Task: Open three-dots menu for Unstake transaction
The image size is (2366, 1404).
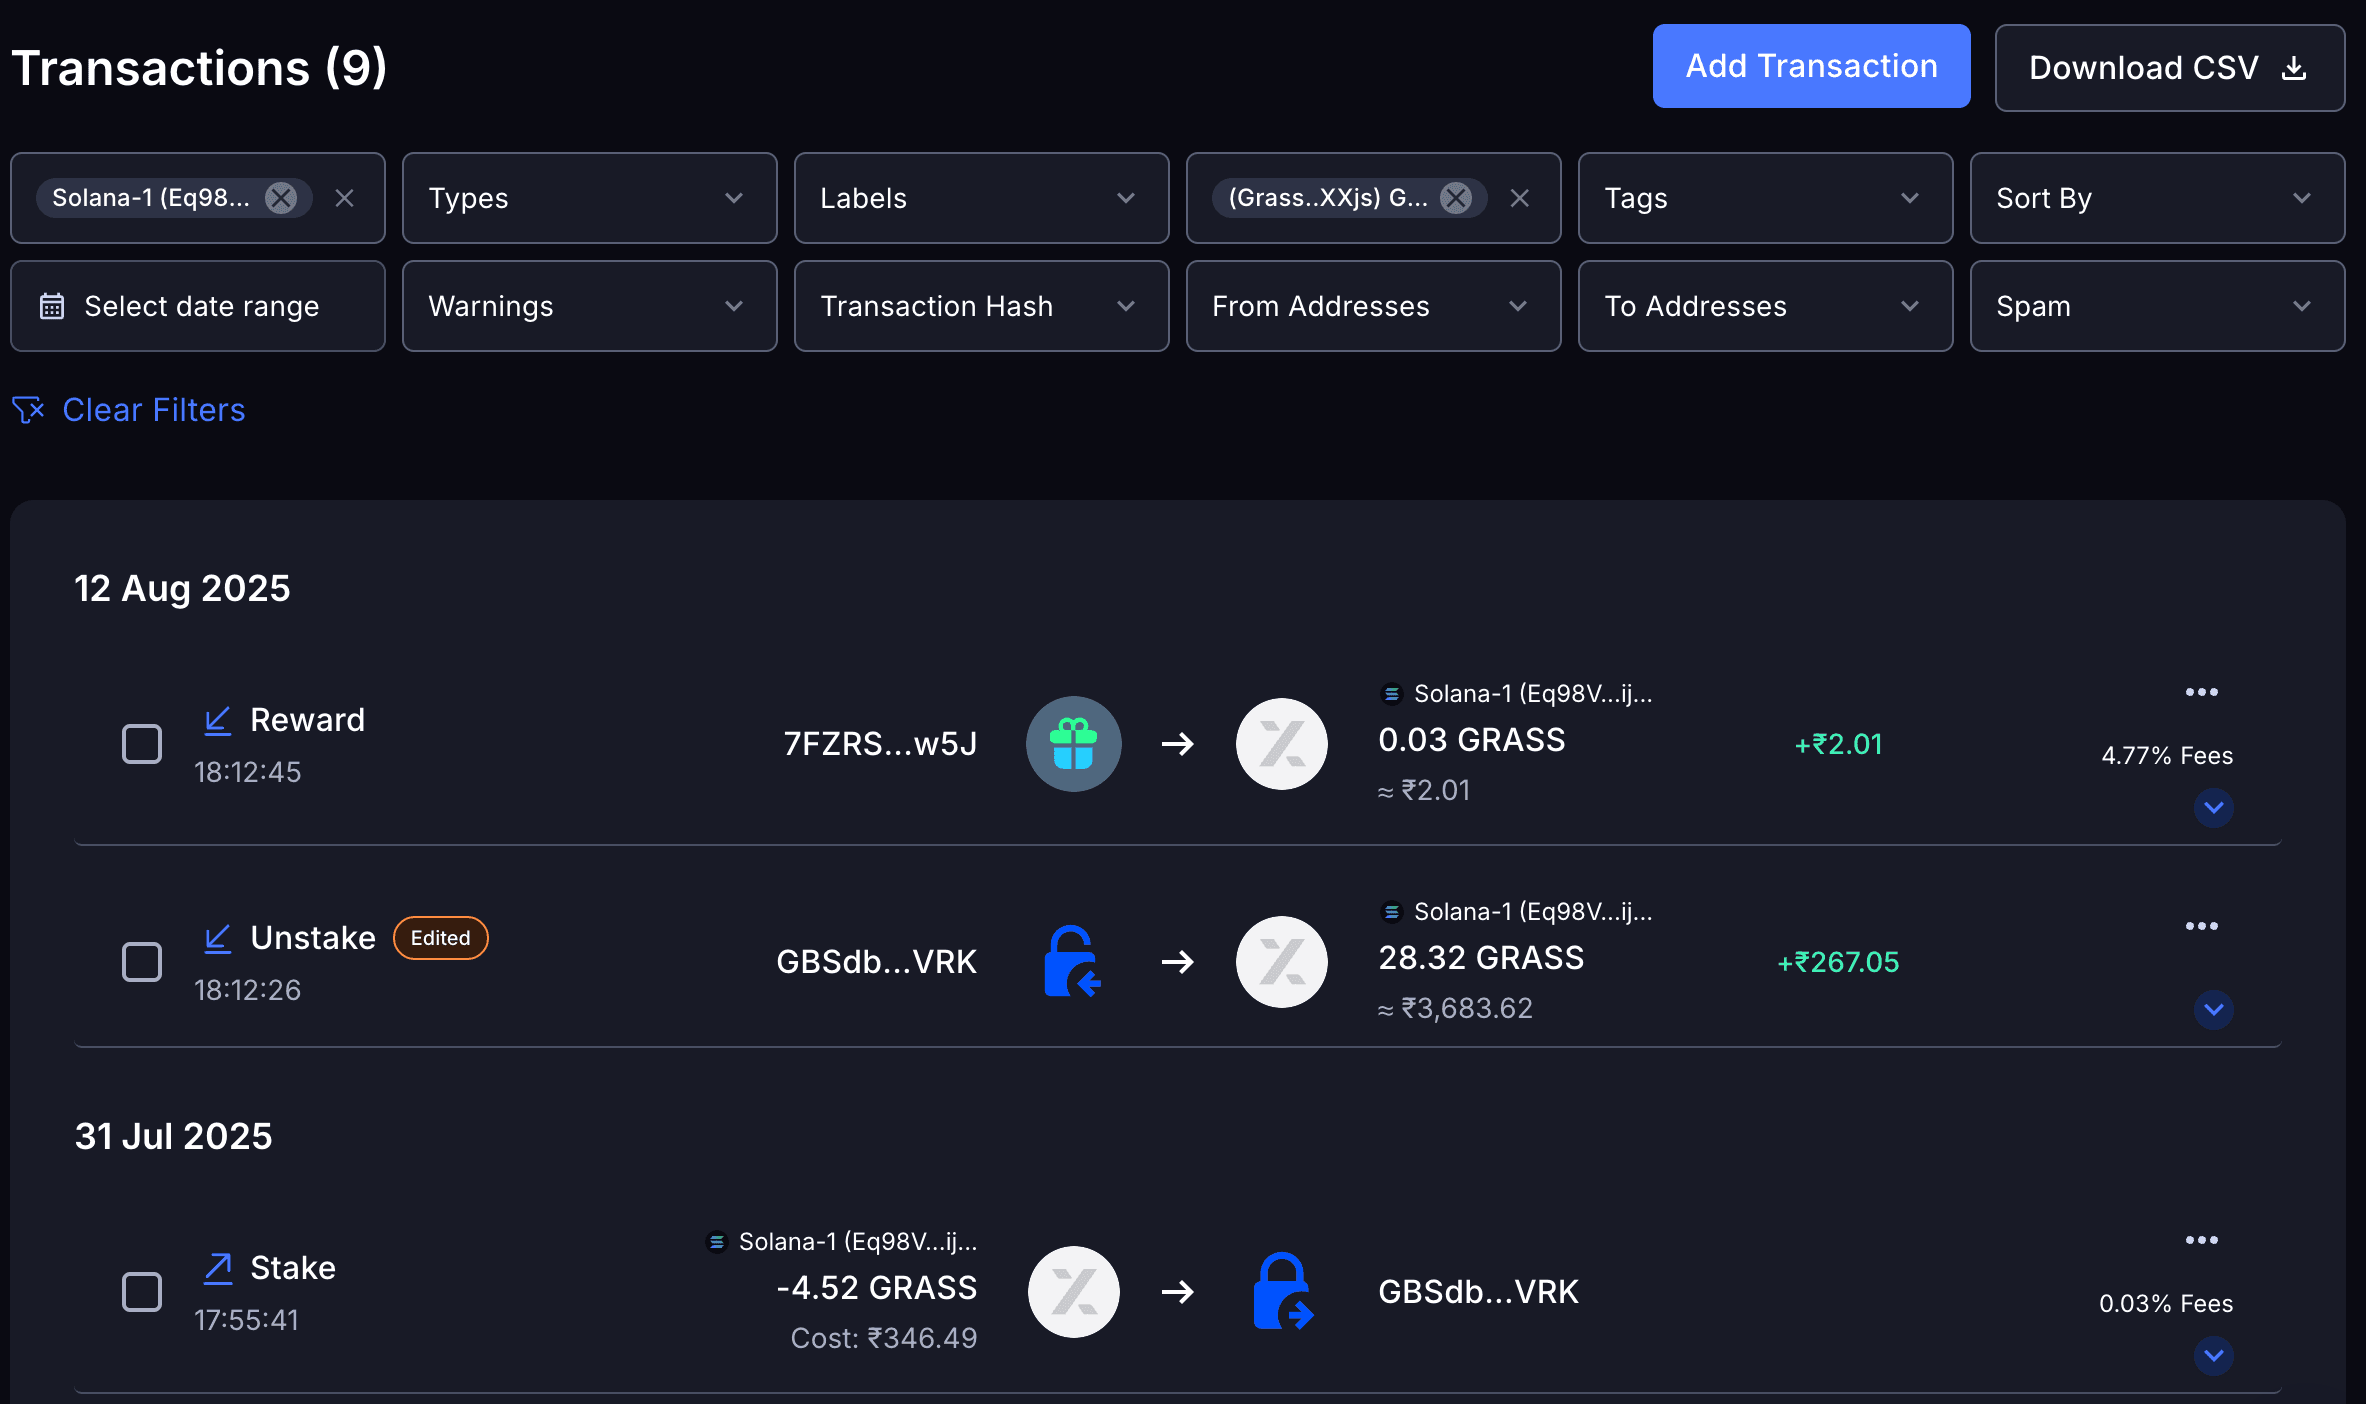Action: coord(2201,926)
